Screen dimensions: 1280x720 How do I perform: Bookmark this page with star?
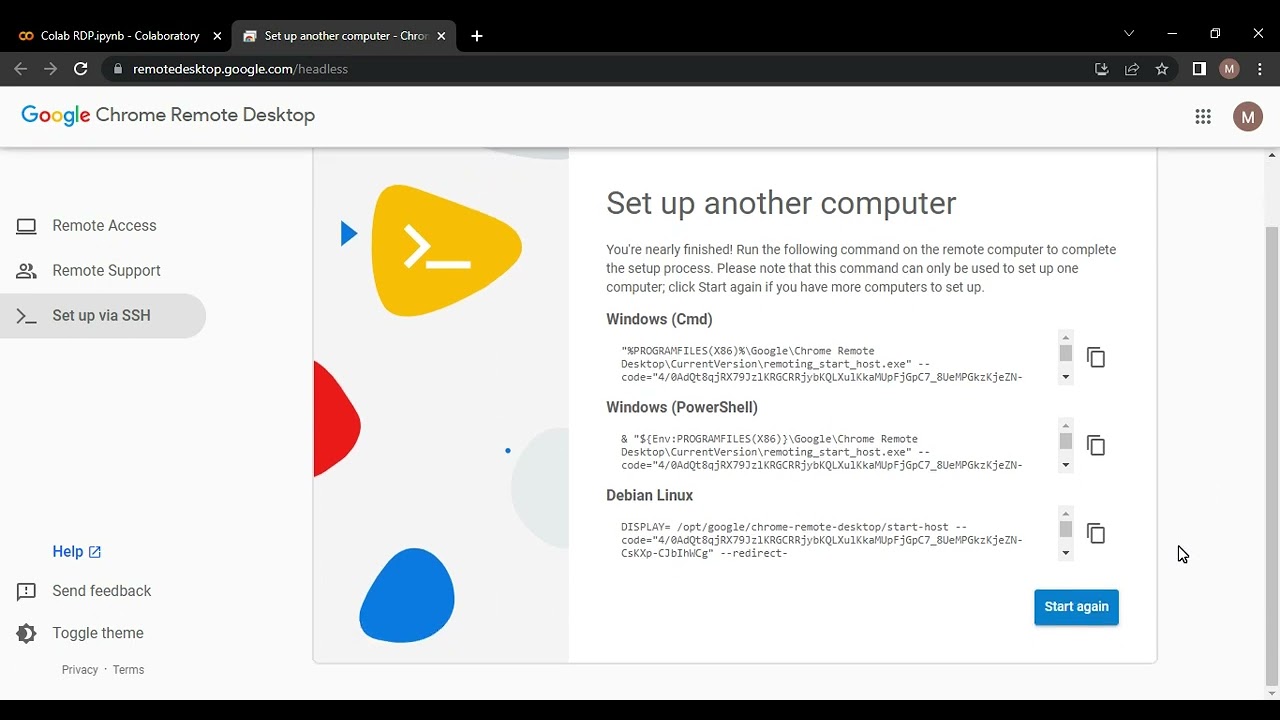point(1162,69)
